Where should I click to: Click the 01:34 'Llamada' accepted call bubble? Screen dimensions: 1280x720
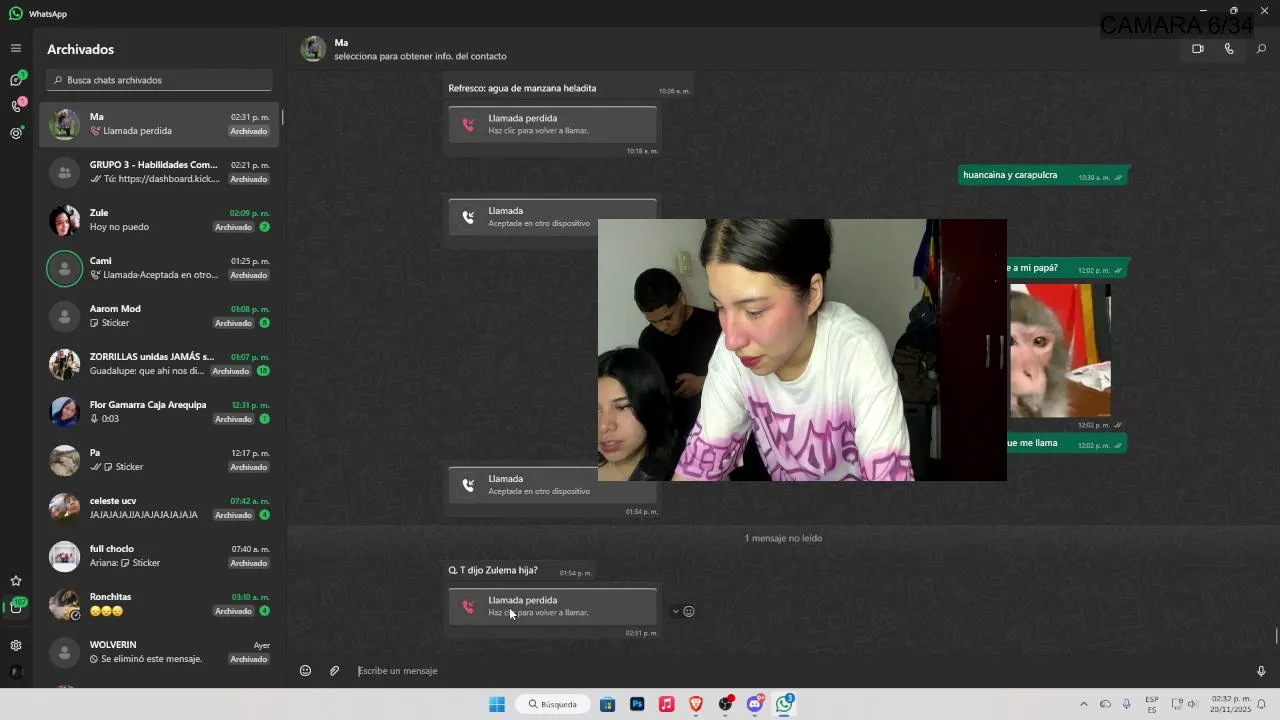[x=553, y=485]
